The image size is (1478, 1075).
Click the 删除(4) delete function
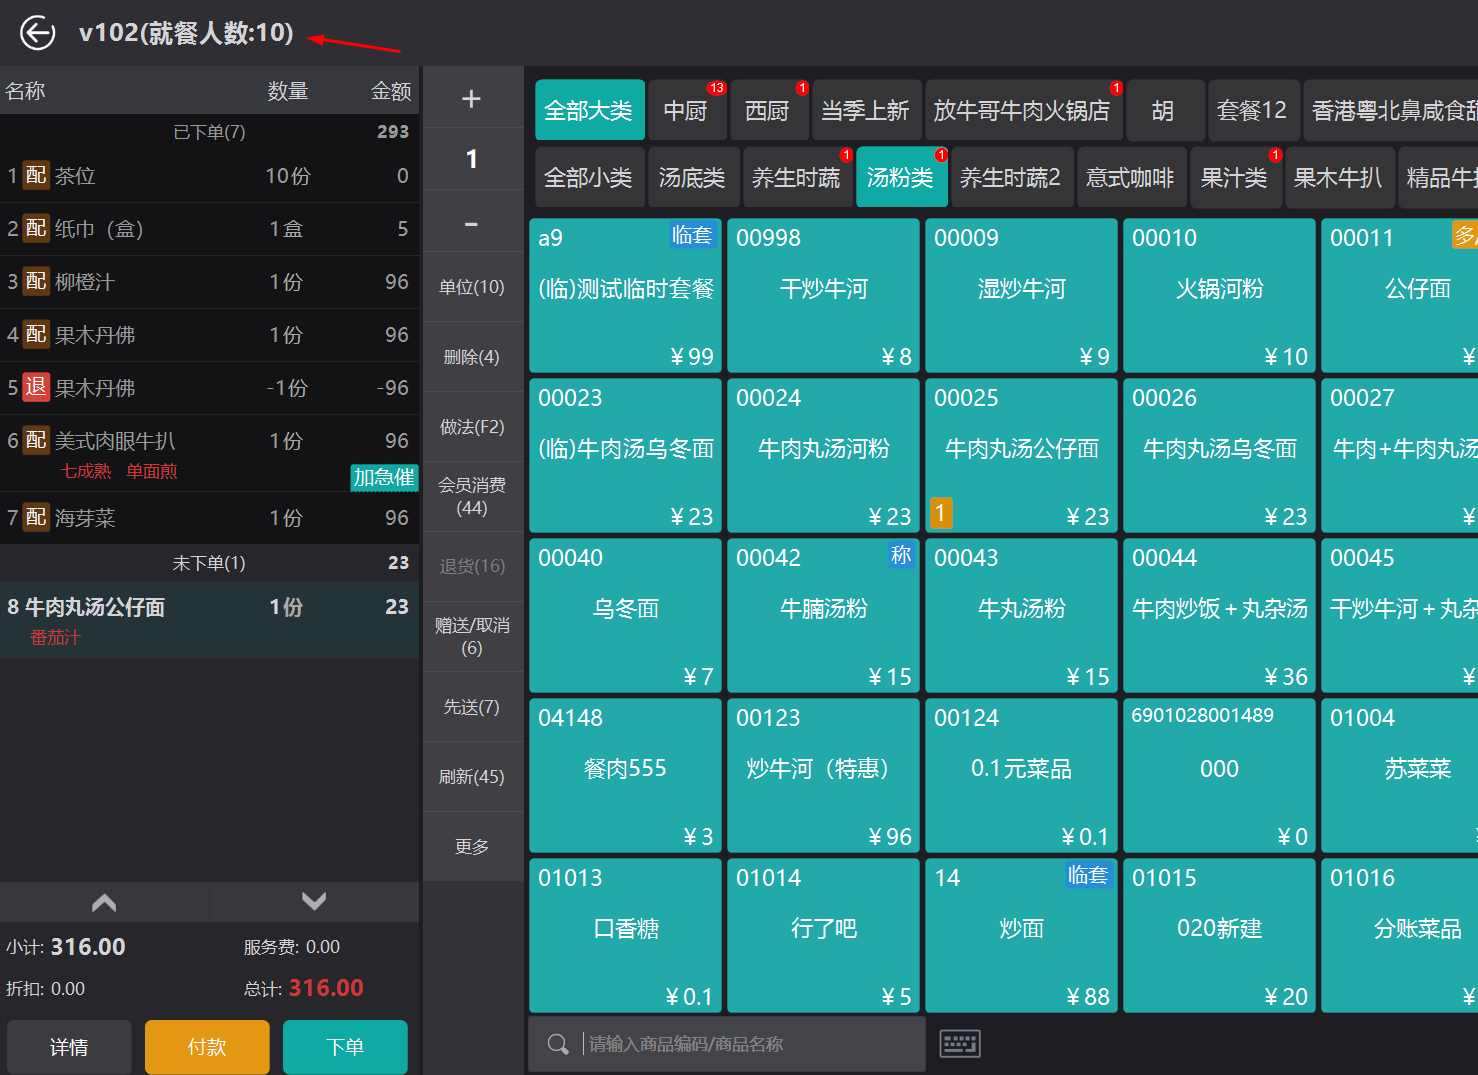pyautogui.click(x=472, y=357)
